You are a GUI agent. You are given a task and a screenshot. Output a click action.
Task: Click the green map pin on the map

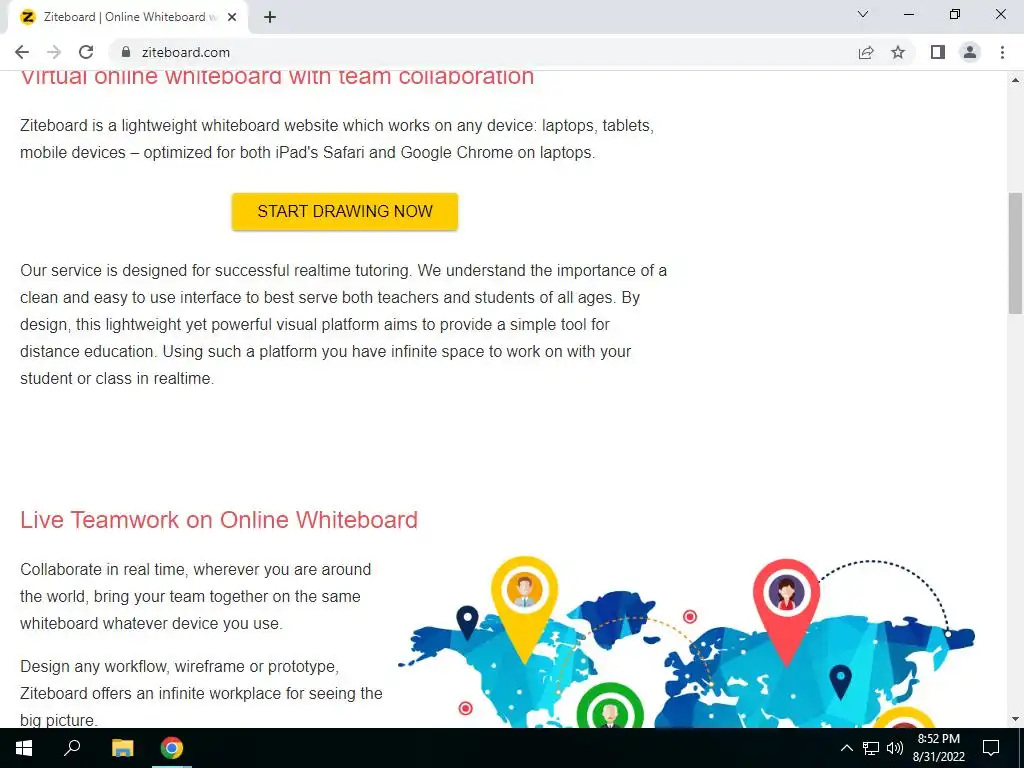pos(610,706)
